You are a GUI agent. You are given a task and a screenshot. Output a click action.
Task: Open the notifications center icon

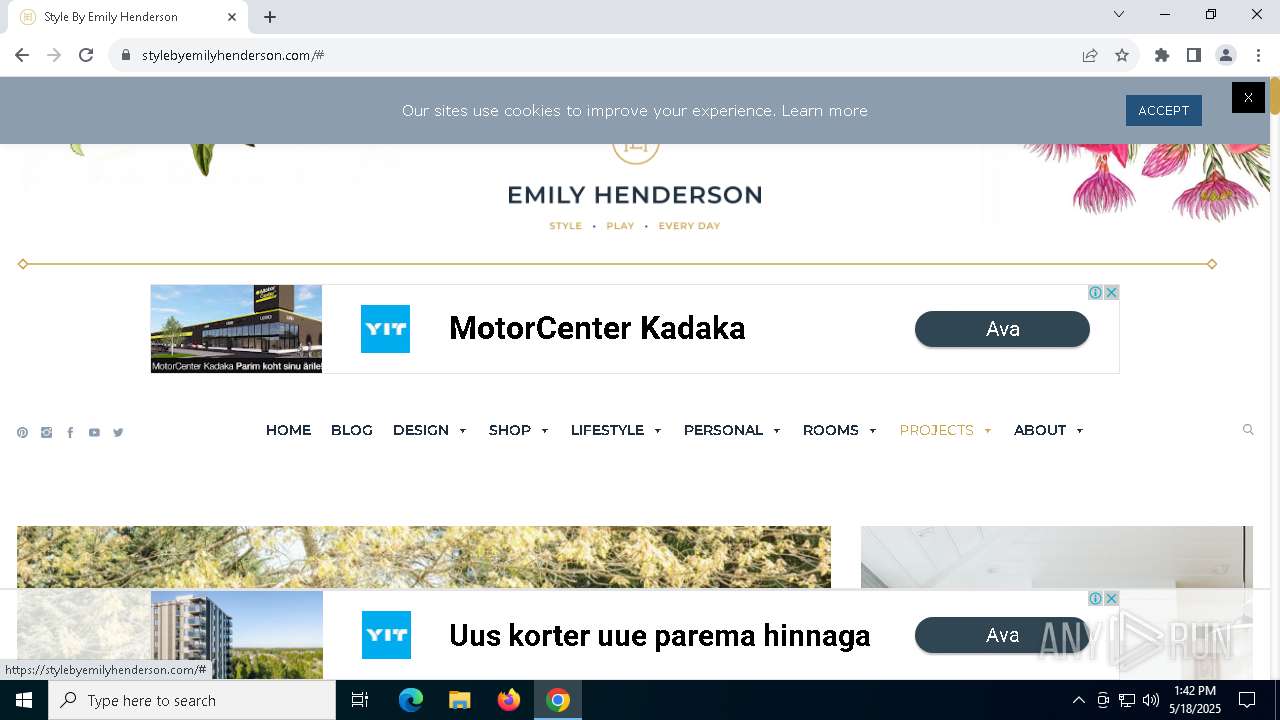pyautogui.click(x=1247, y=700)
